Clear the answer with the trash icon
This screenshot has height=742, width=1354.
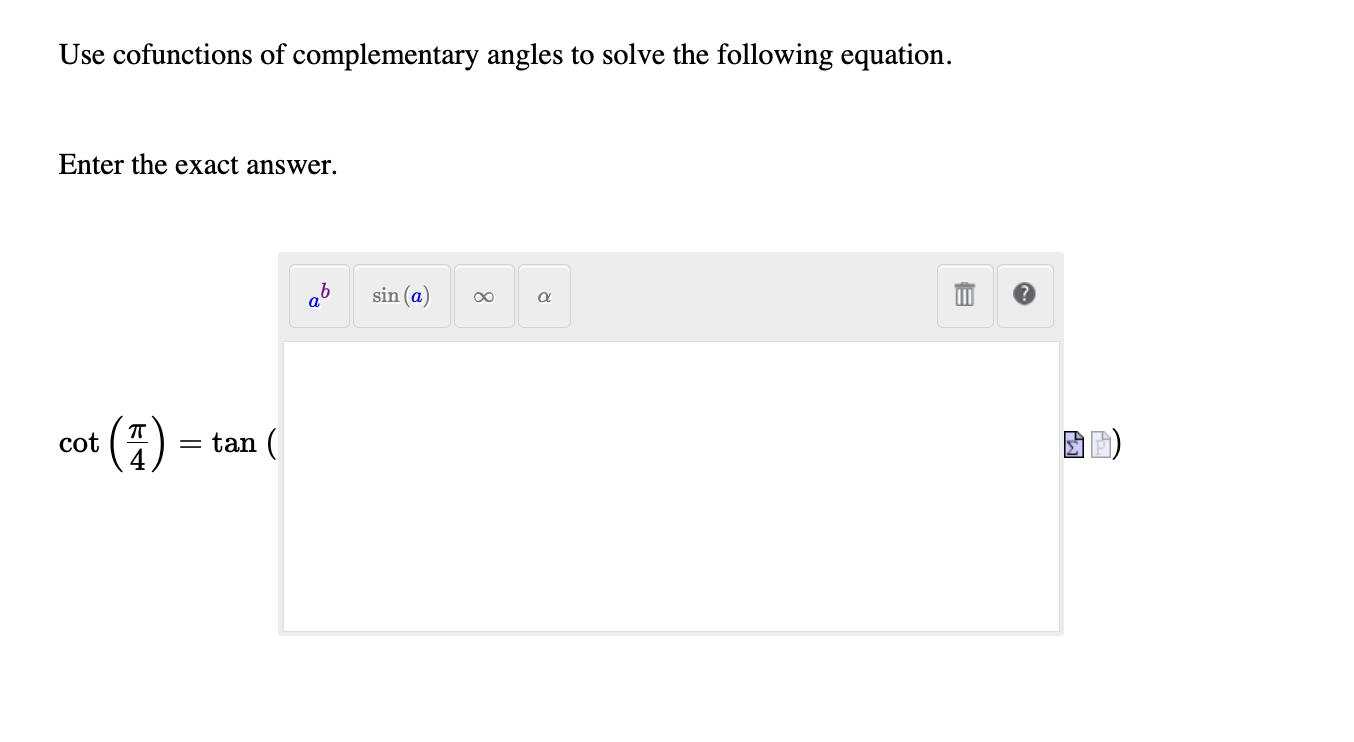tap(964, 295)
